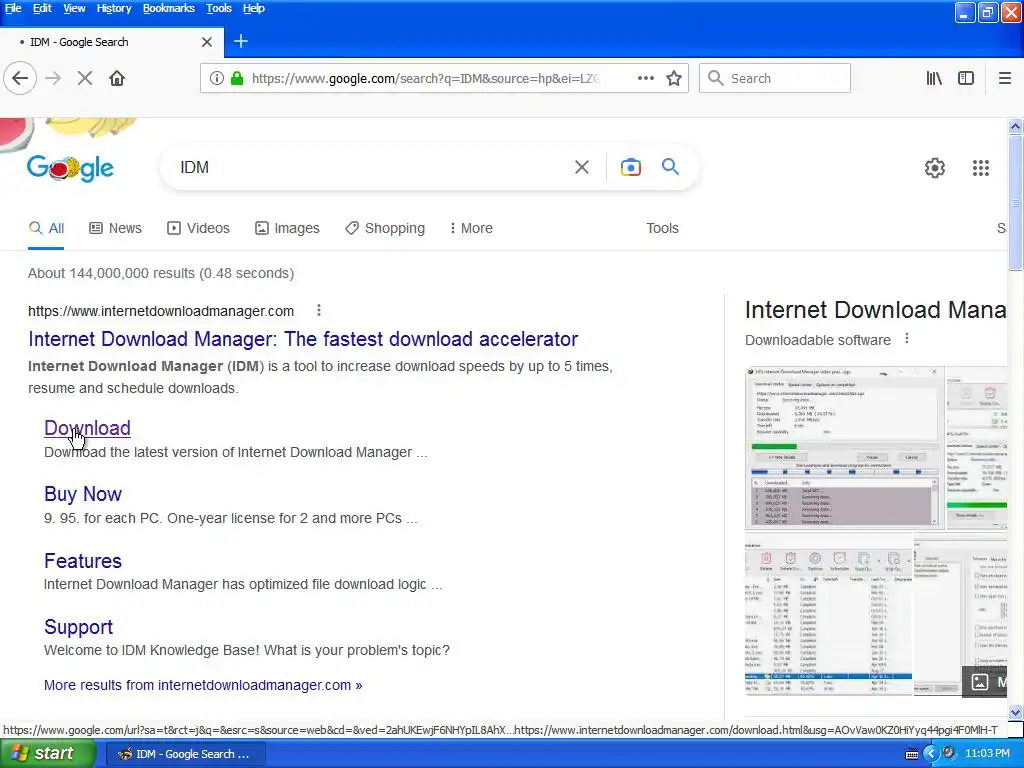
Task: Stop page loading with the X button
Action: tap(85, 78)
